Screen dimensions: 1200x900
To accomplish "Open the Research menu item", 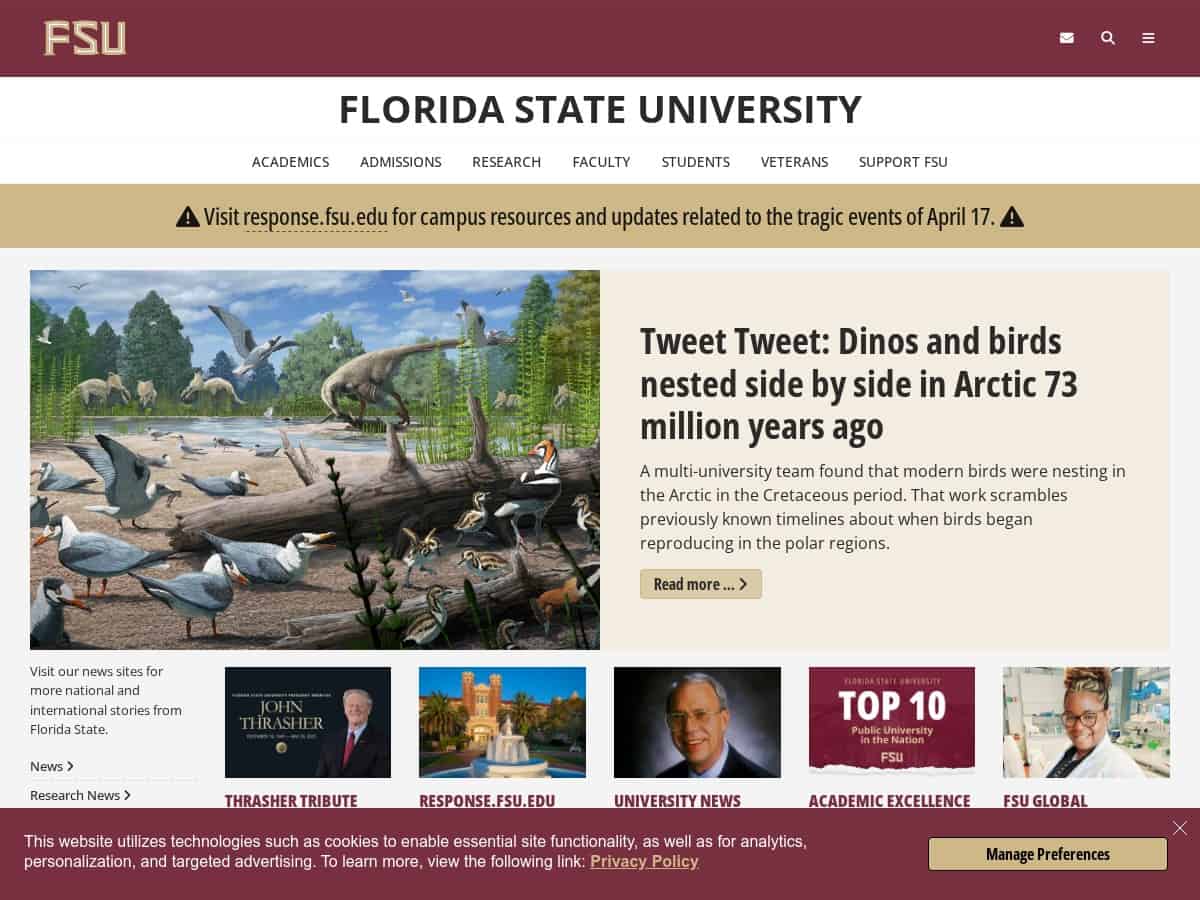I will (507, 162).
